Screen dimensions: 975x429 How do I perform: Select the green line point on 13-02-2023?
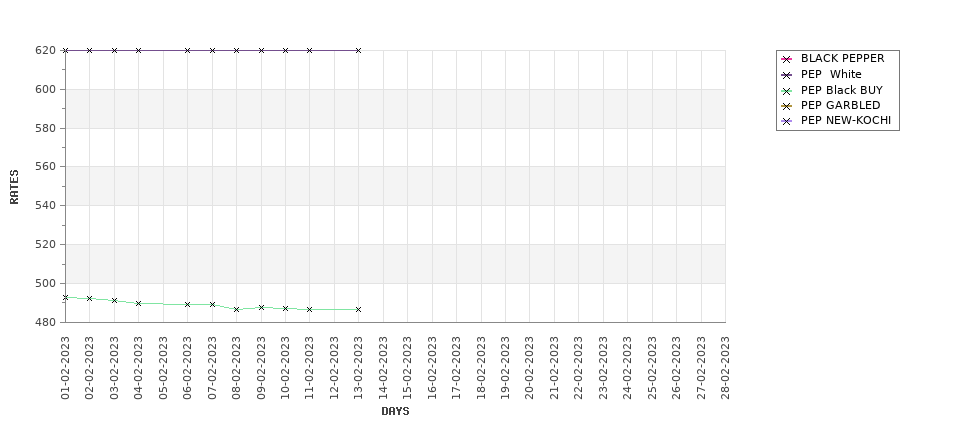[x=358, y=309]
